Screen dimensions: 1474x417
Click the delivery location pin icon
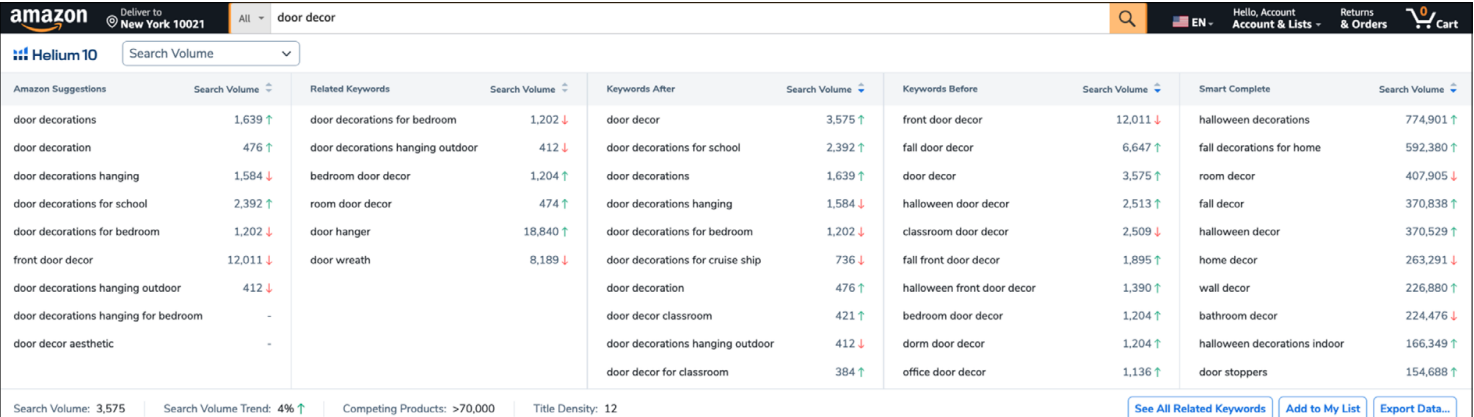112,20
